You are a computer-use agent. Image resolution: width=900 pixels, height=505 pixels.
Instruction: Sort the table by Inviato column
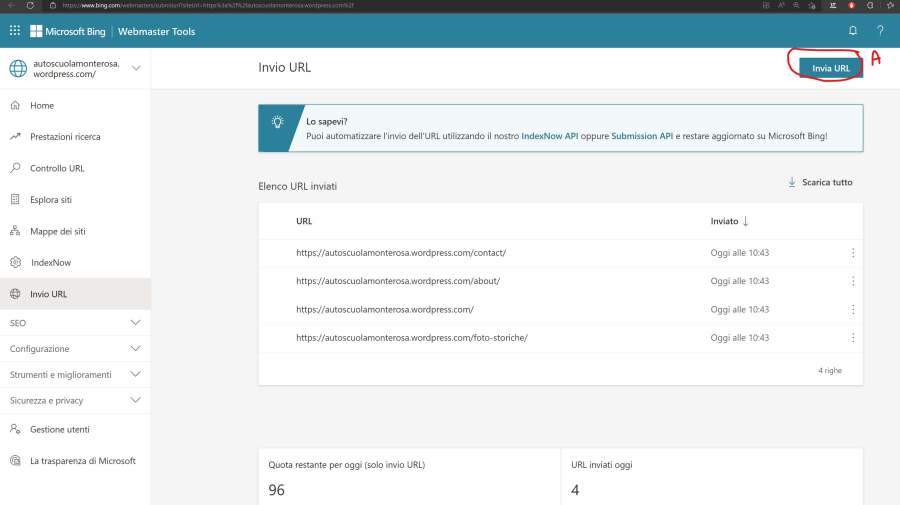(x=729, y=221)
